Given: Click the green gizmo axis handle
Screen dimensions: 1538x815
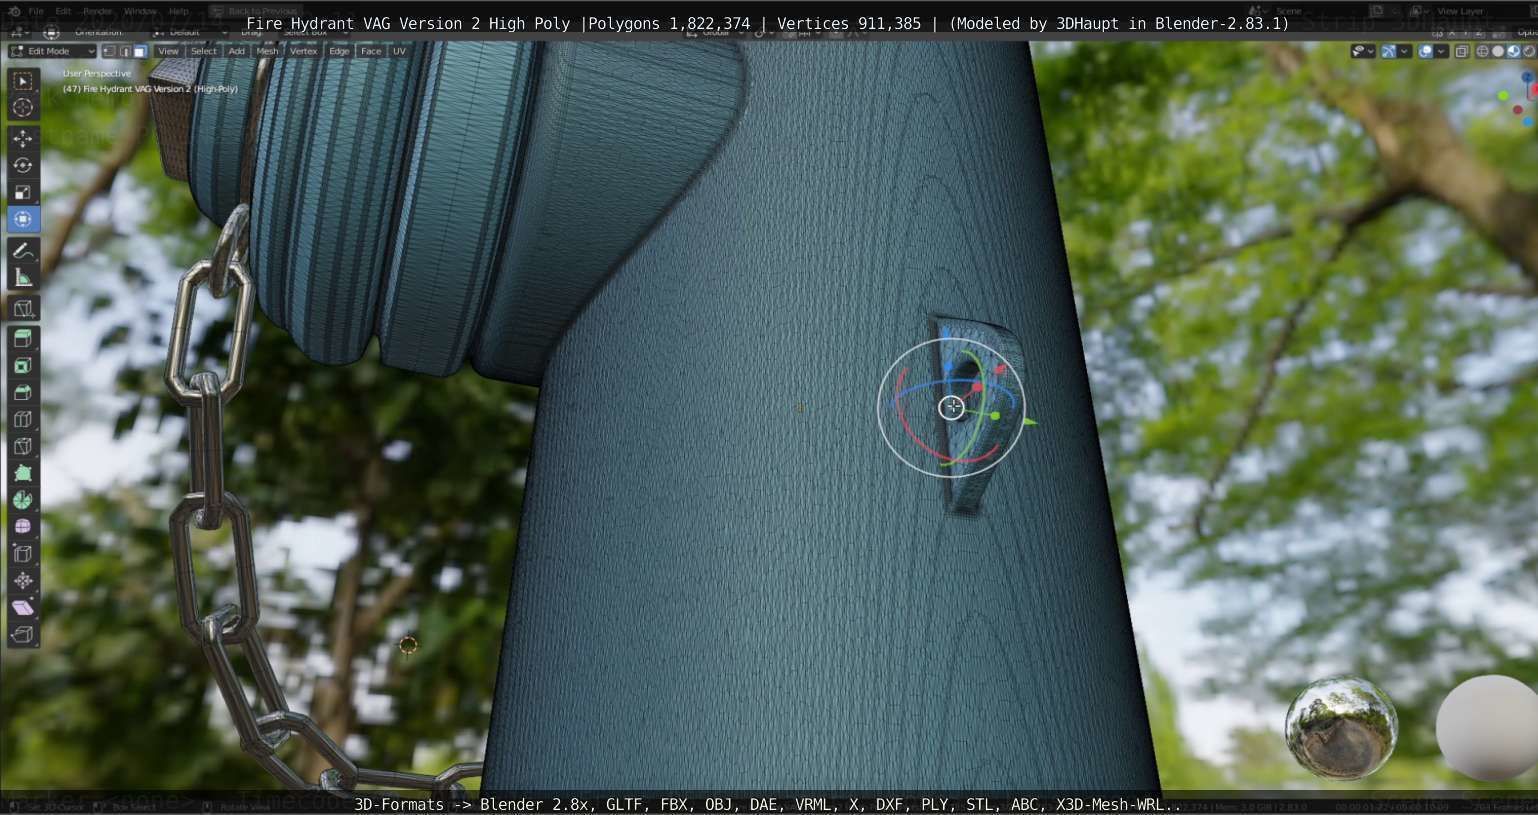Looking at the screenshot, I should (995, 415).
